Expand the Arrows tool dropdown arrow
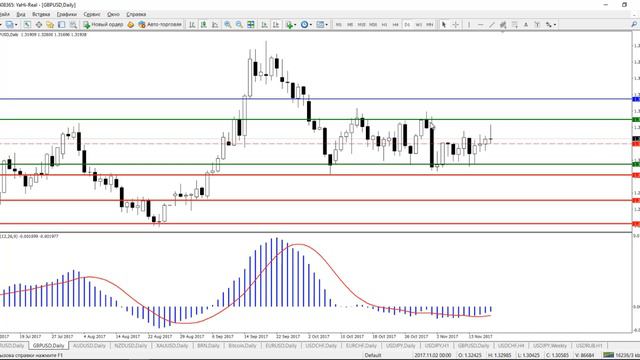The height and width of the screenshot is (360, 640). pyautogui.click(x=555, y=24)
